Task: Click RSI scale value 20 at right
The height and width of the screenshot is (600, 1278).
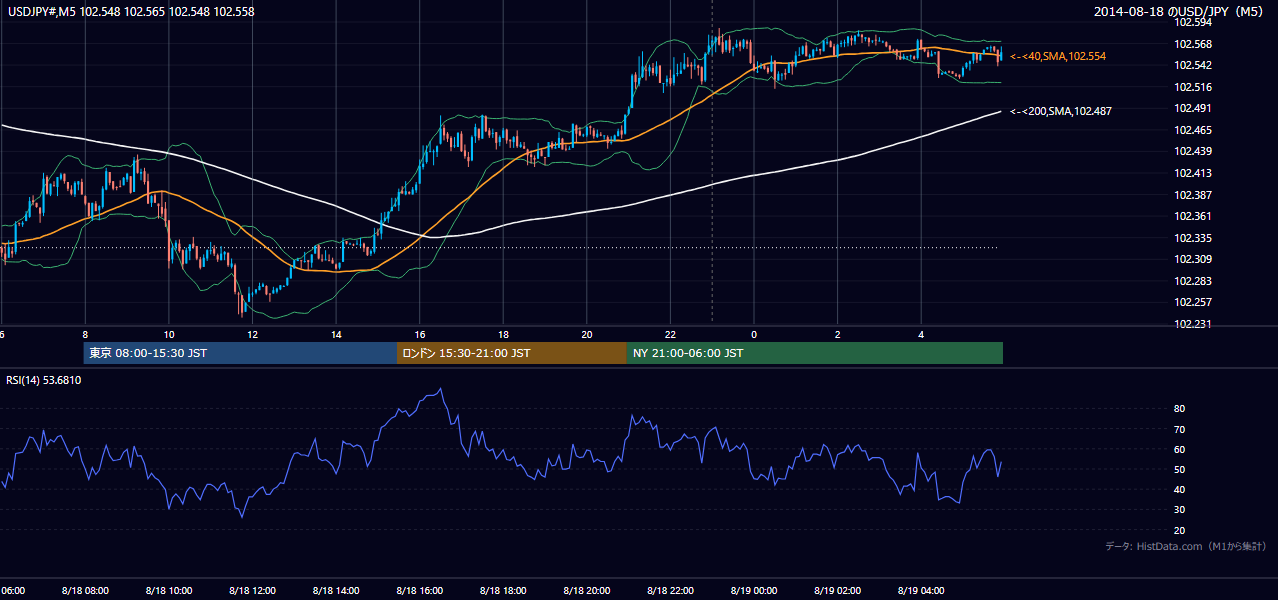Action: [x=1179, y=530]
